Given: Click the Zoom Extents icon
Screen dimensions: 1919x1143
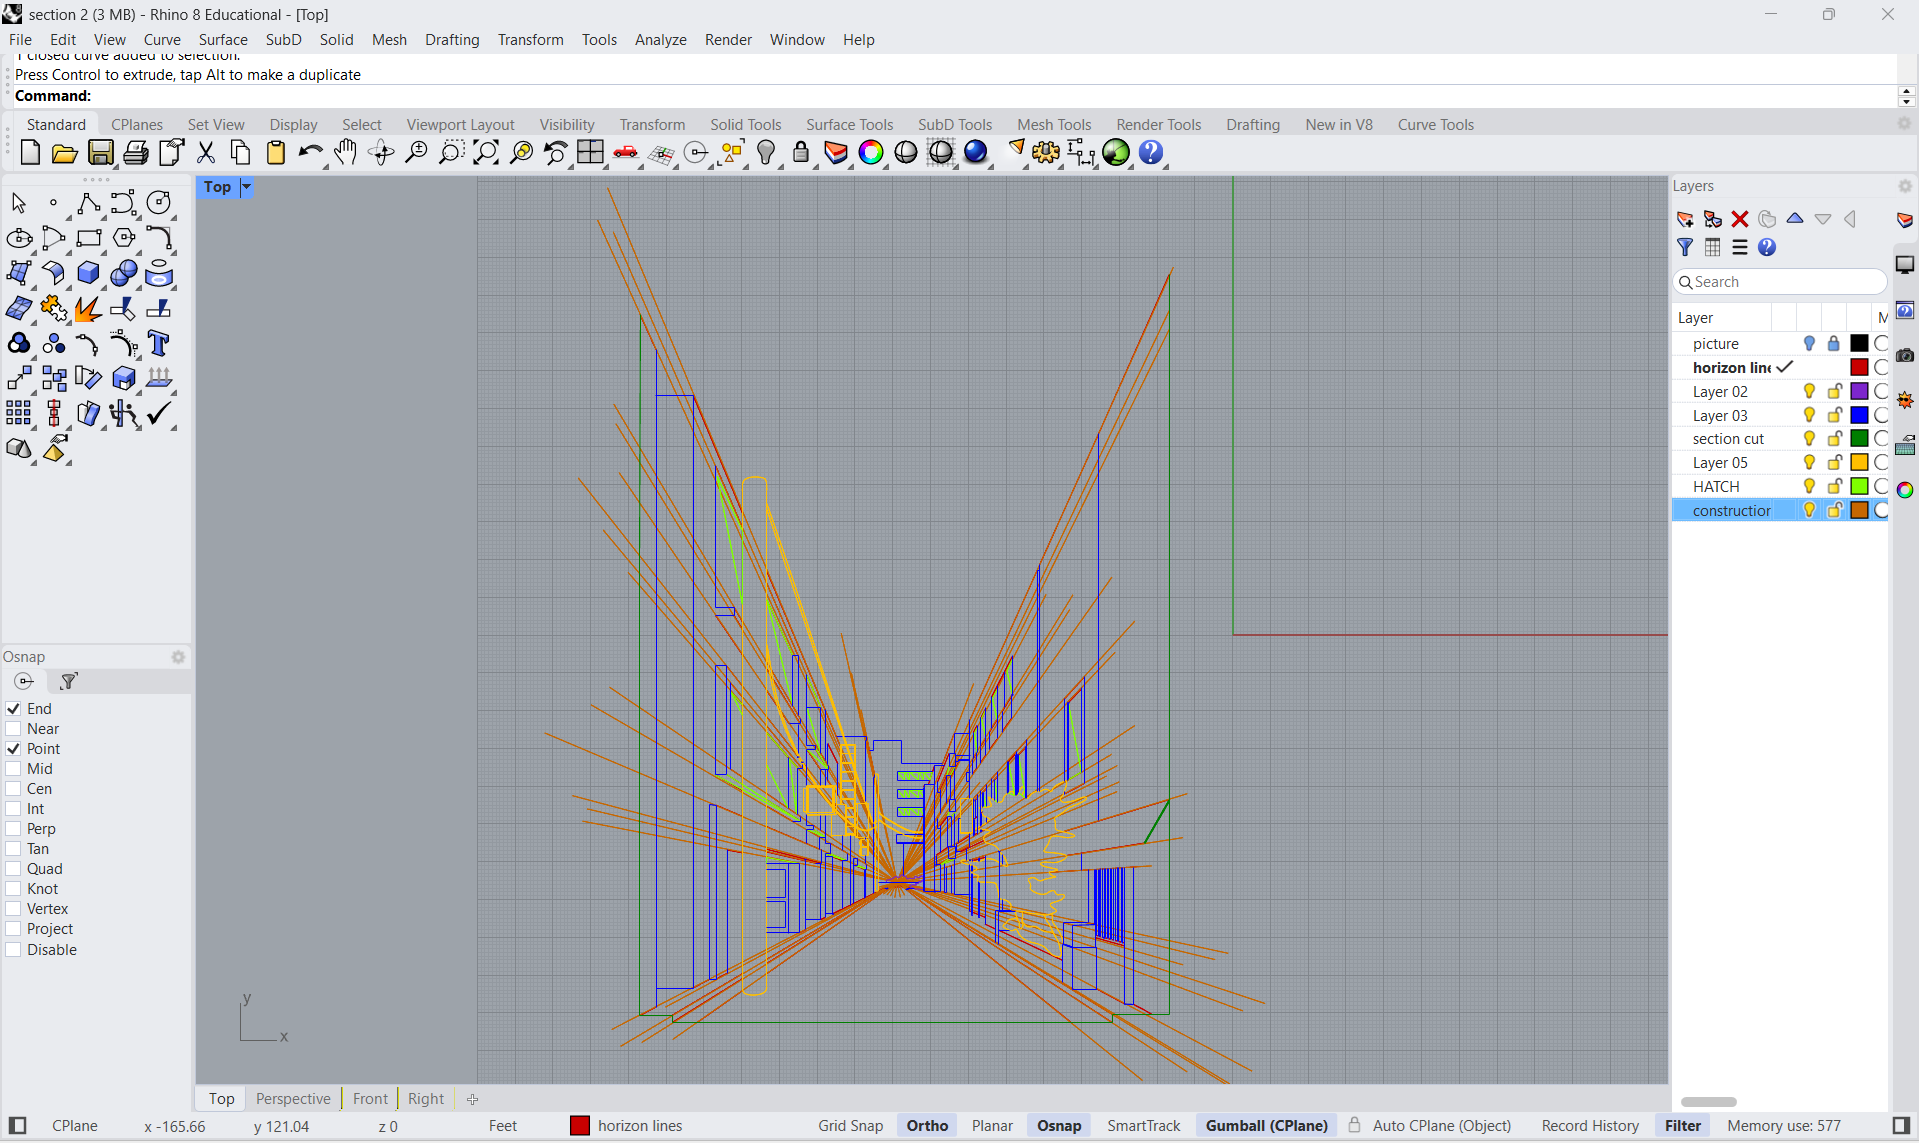Looking at the screenshot, I should click(486, 152).
